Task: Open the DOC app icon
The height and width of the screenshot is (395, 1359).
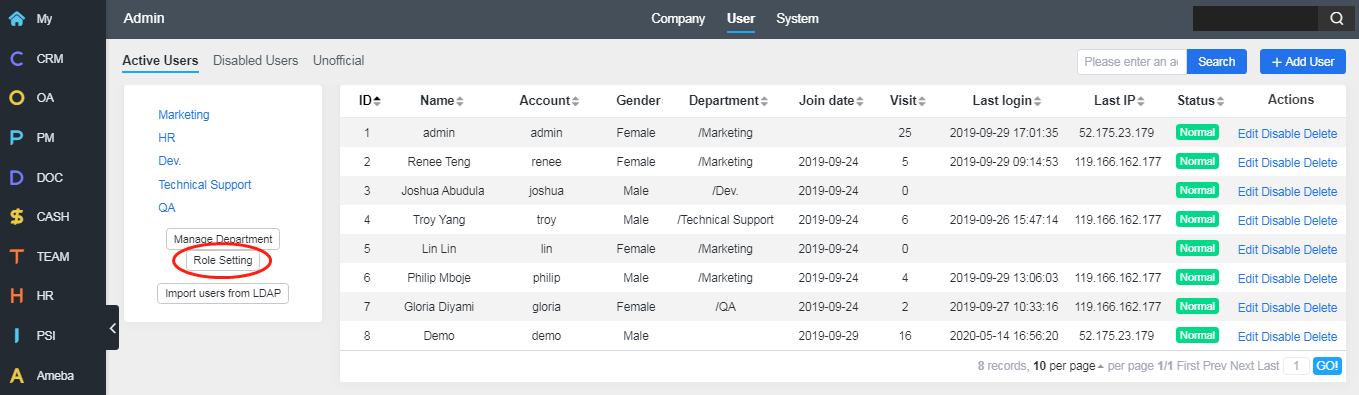Action: (17, 177)
